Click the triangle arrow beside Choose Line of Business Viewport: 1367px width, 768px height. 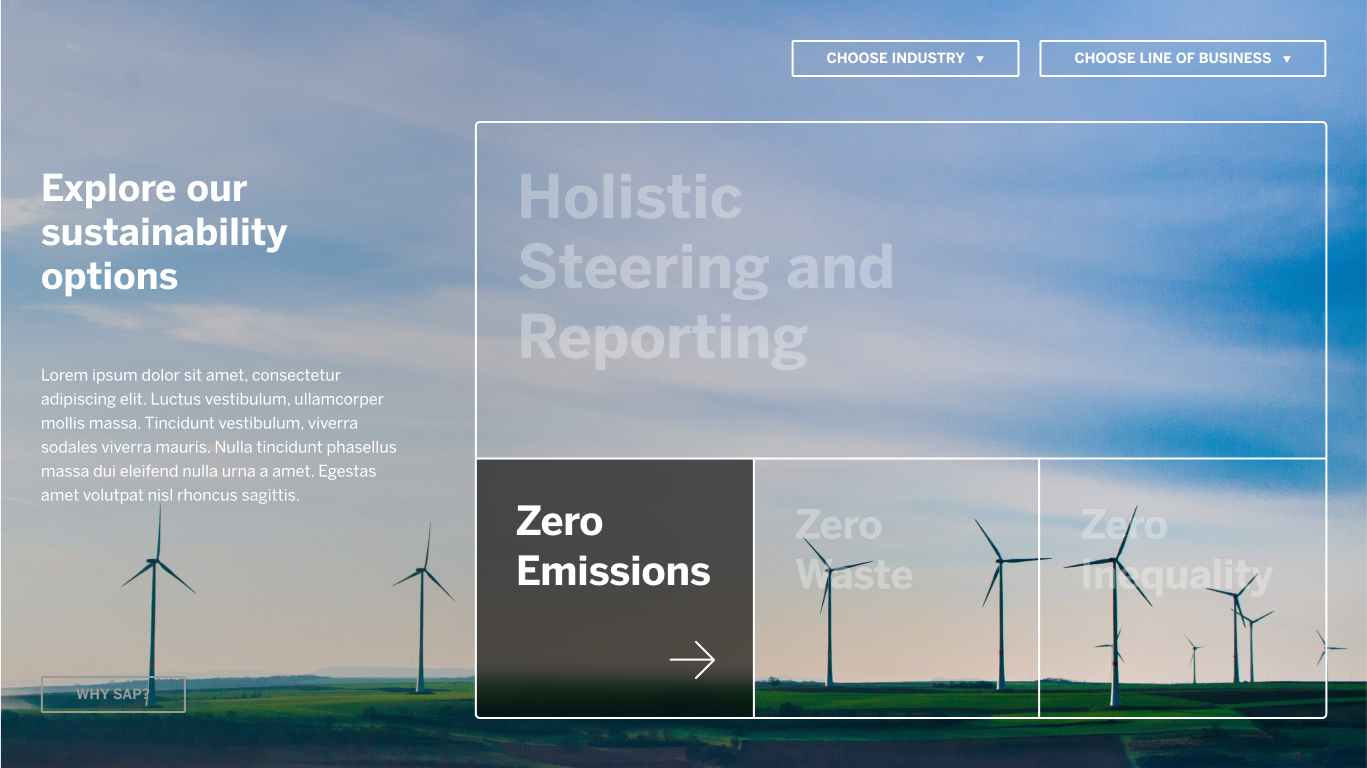1287,59
